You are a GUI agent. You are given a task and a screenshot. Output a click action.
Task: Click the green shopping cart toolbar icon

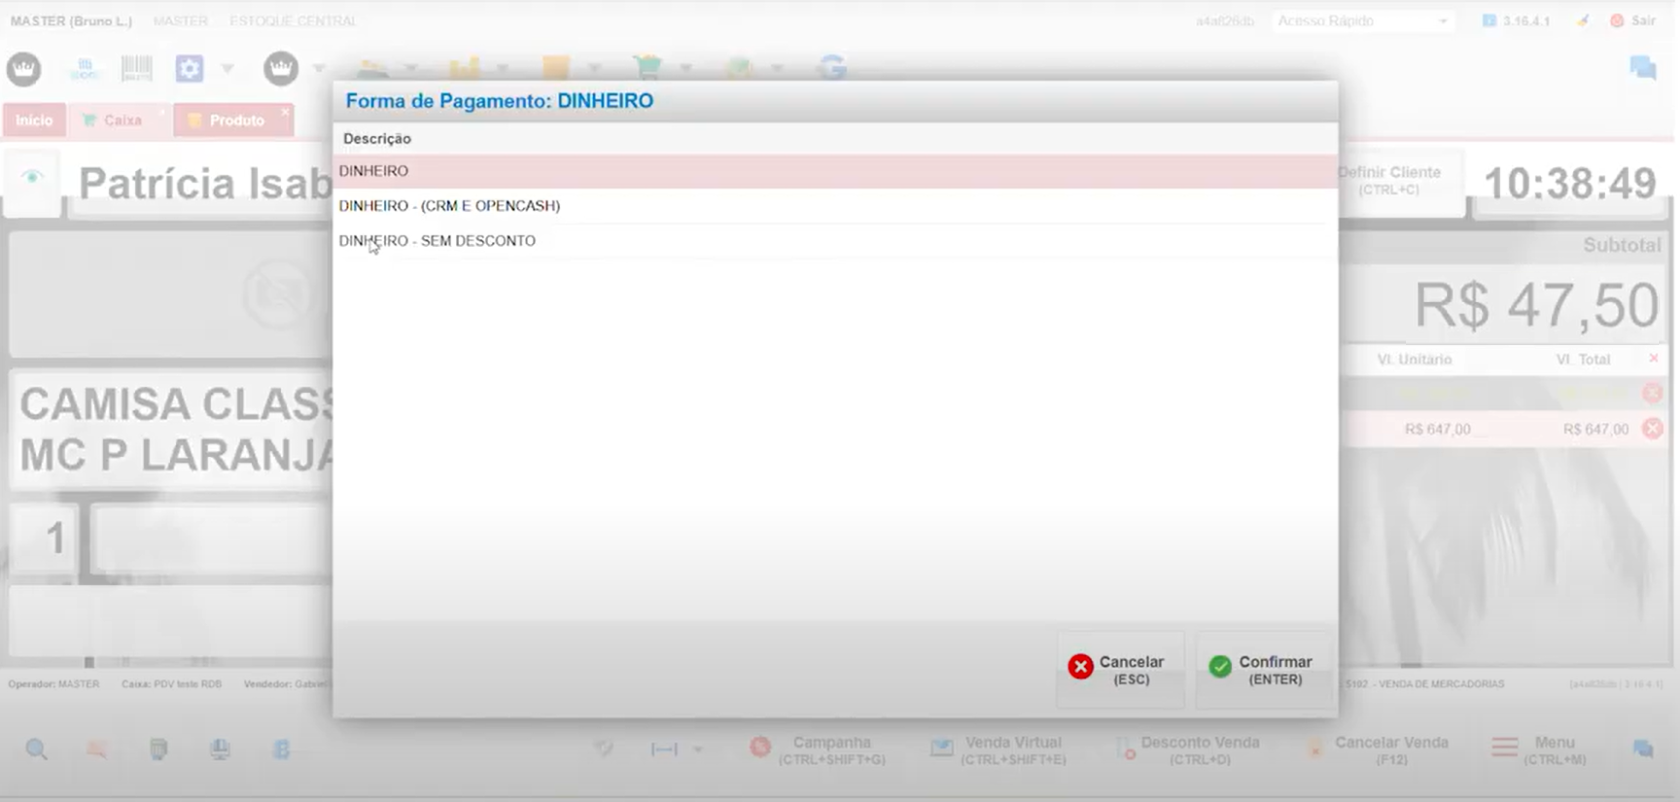pyautogui.click(x=648, y=68)
